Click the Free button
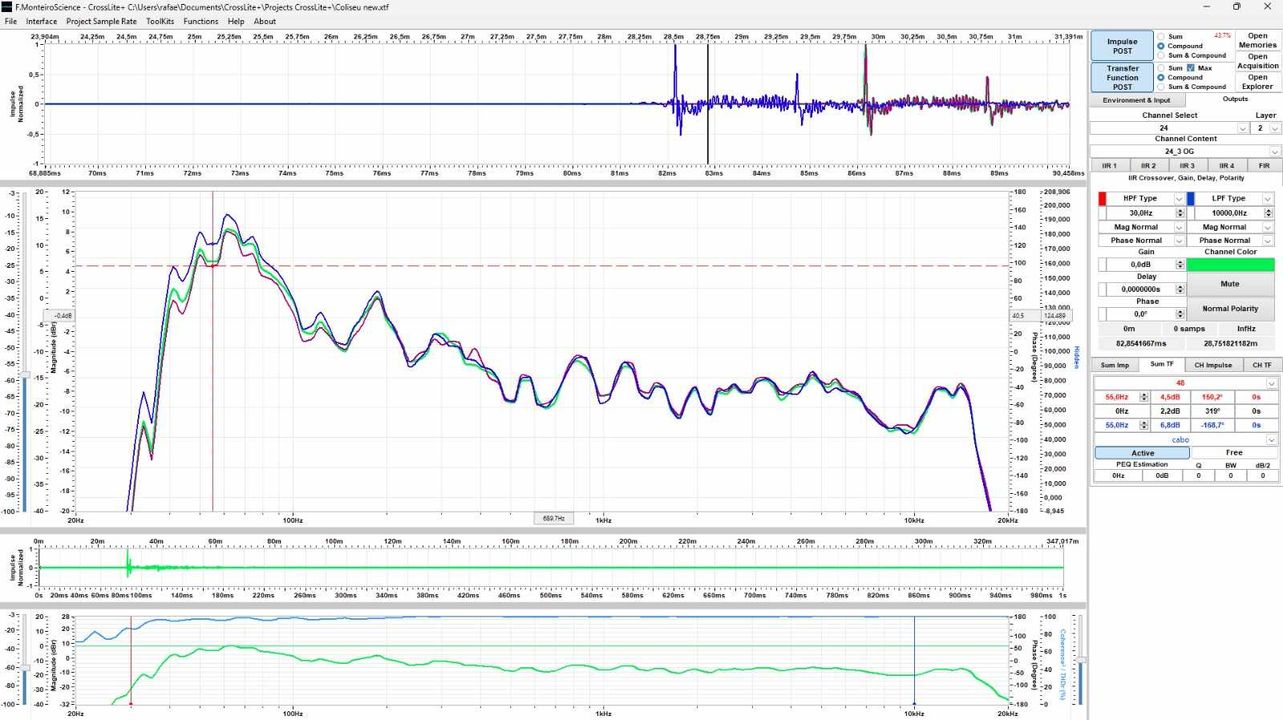 click(1234, 453)
